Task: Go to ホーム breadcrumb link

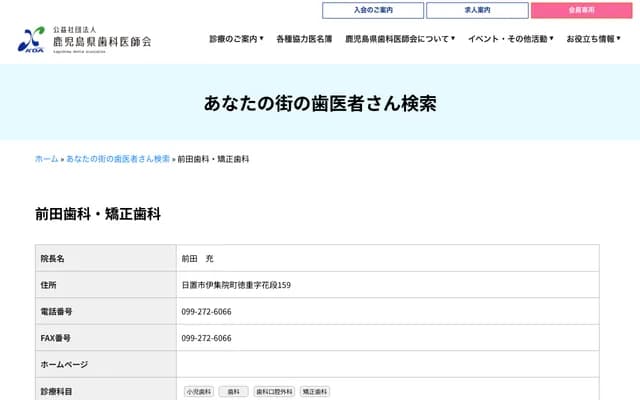Action: [46, 159]
